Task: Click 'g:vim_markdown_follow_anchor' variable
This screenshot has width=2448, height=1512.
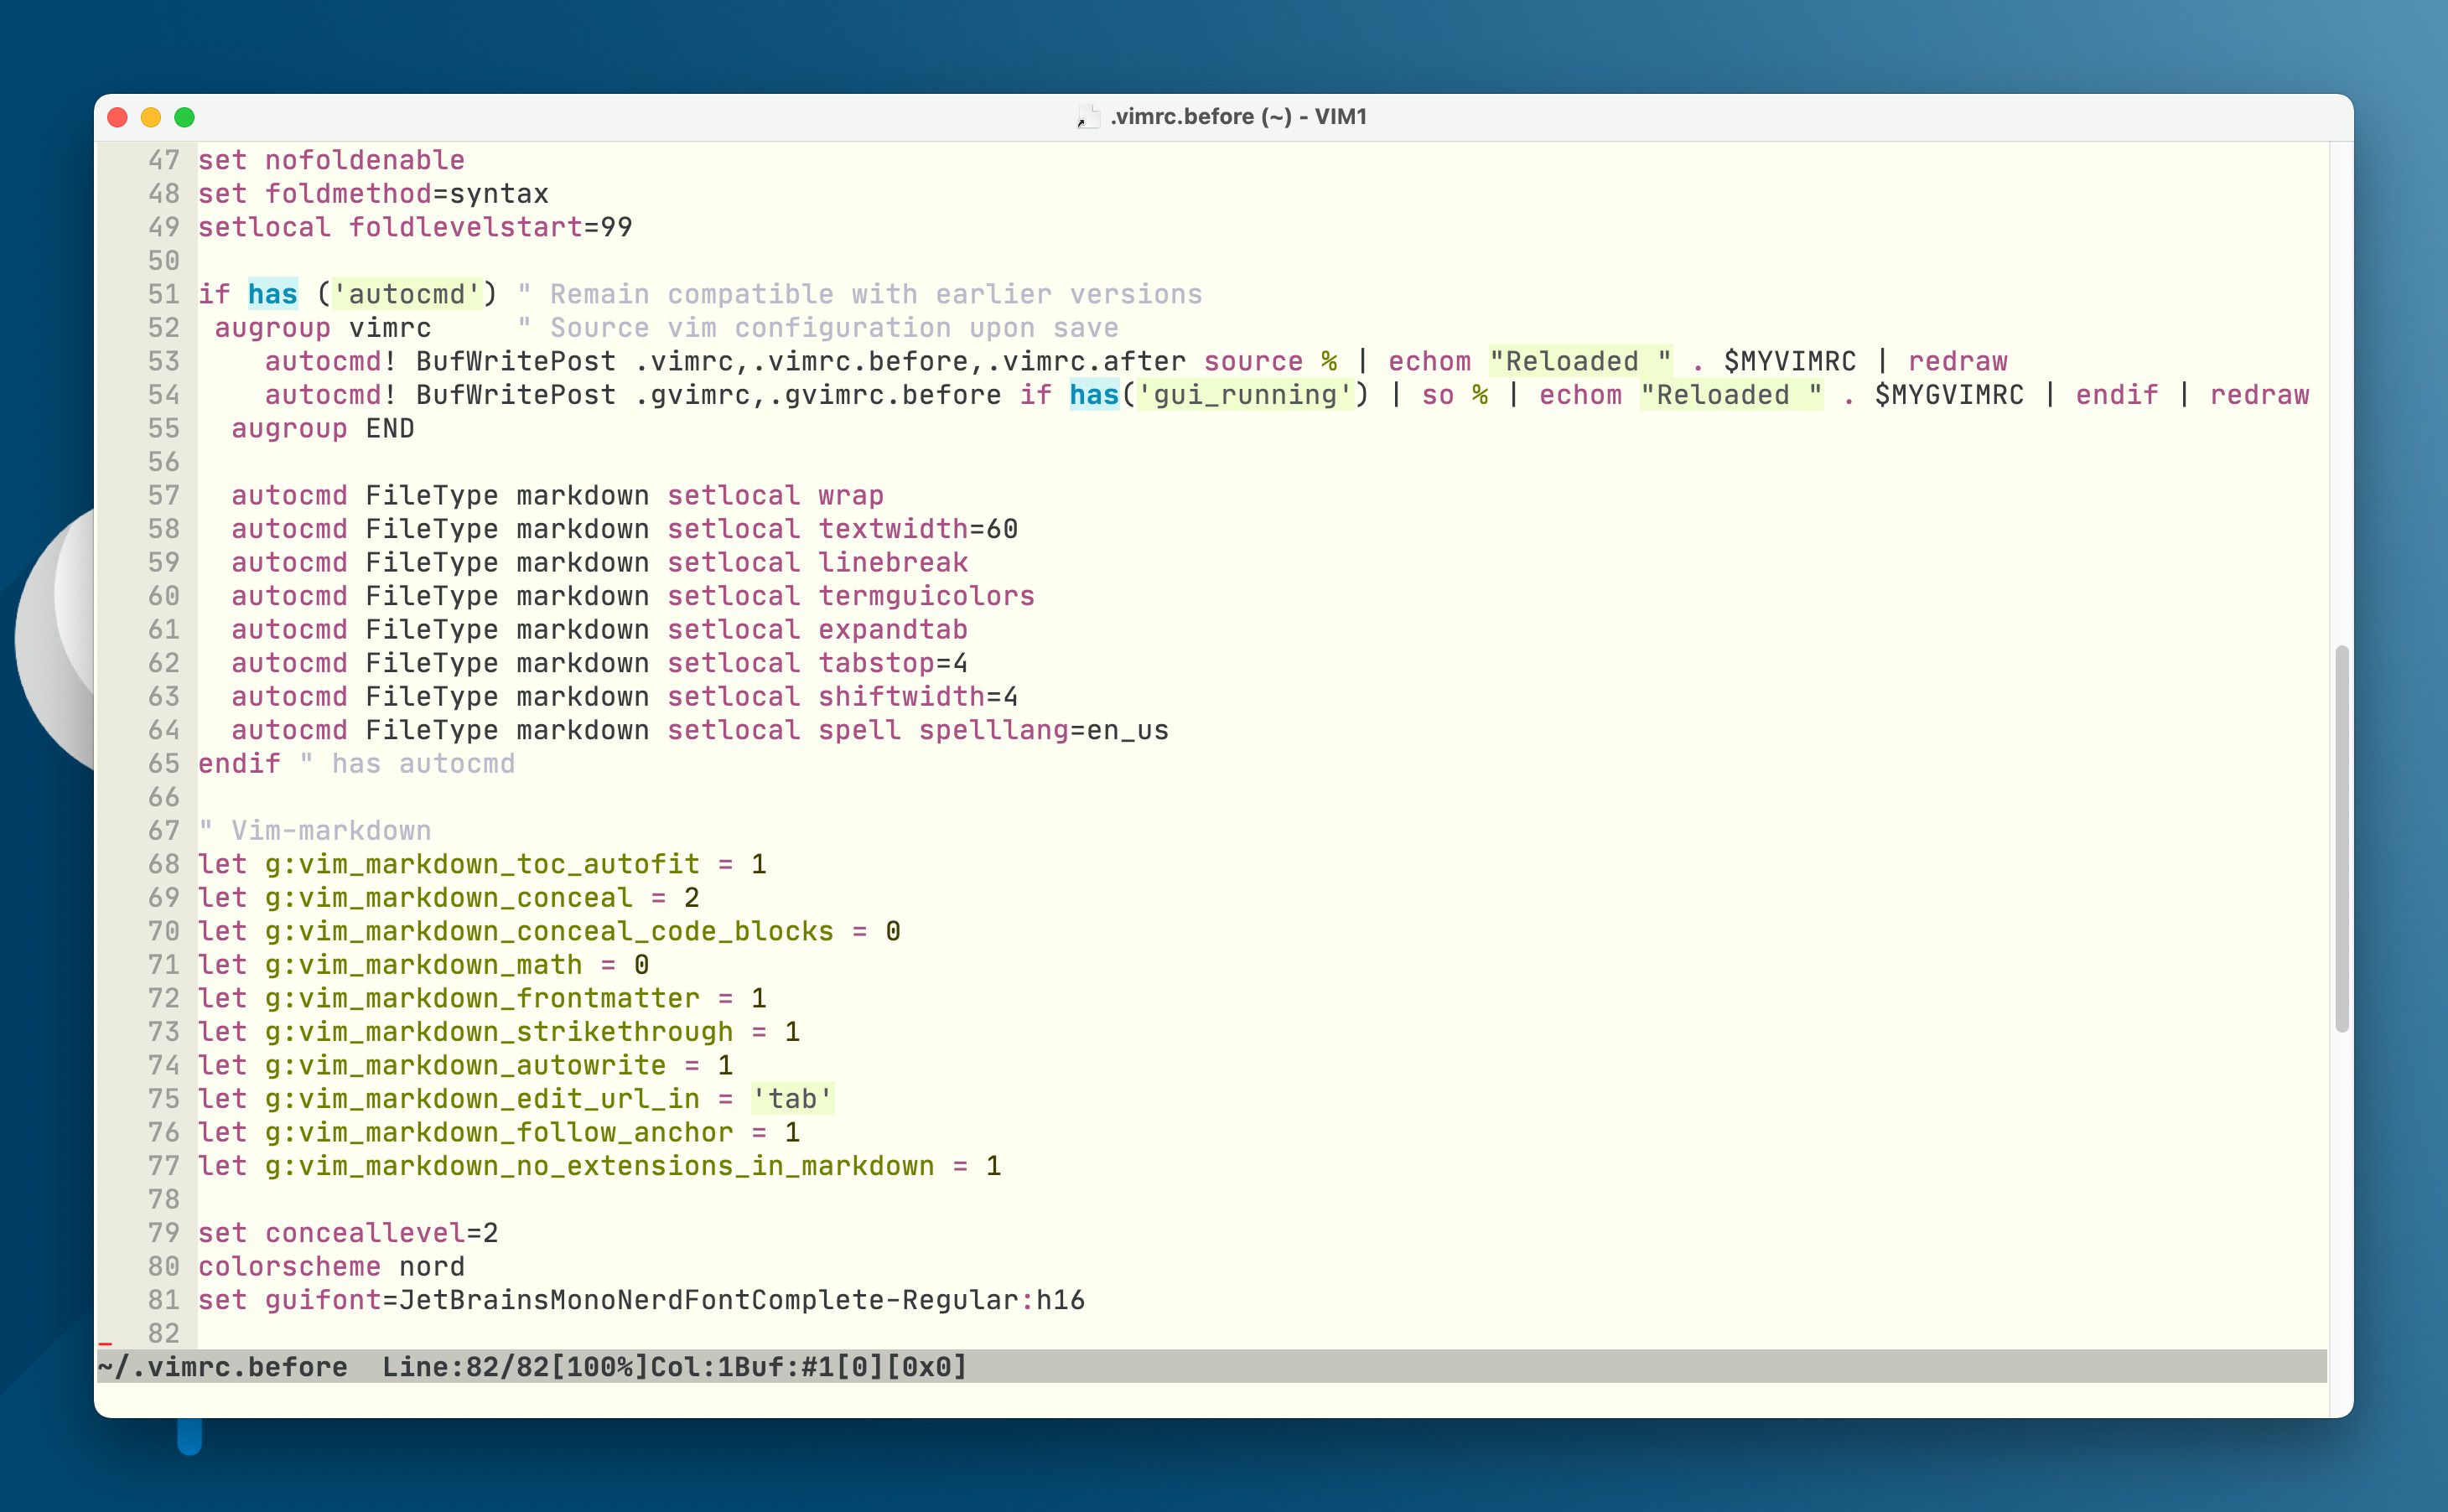Action: coord(498,1133)
